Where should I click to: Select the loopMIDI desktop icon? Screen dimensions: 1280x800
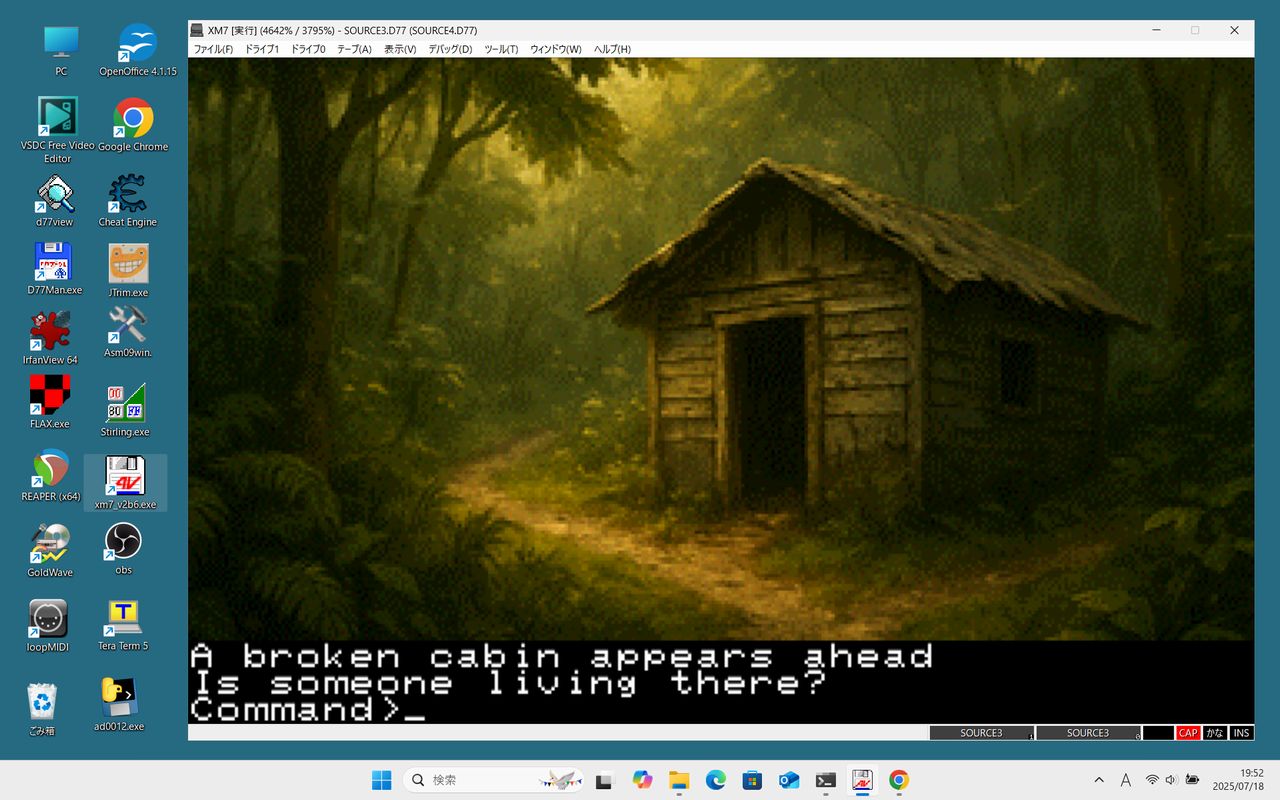tap(48, 626)
